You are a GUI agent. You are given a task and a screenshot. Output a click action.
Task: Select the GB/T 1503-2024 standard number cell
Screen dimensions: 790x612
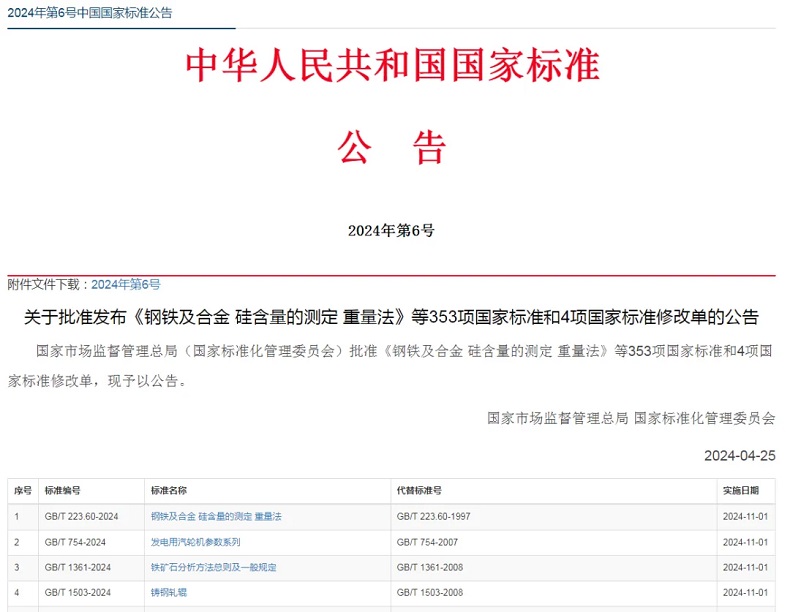(x=78, y=592)
